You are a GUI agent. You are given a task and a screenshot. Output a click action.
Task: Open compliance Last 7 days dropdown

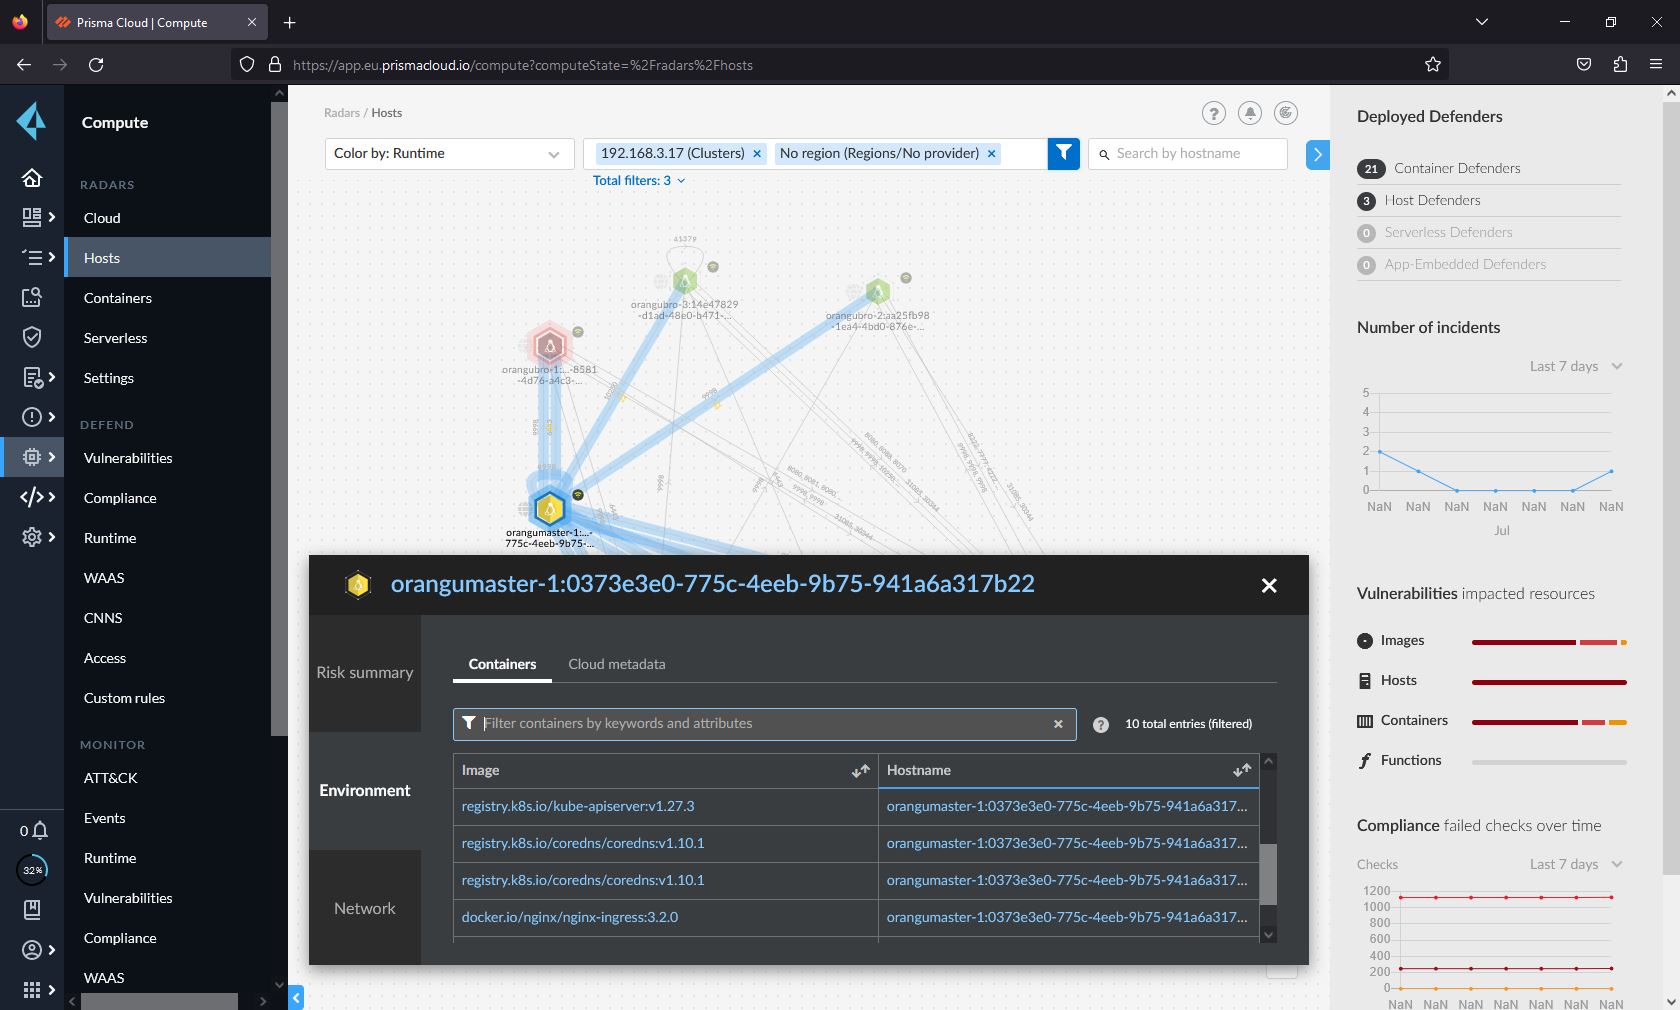1576,864
